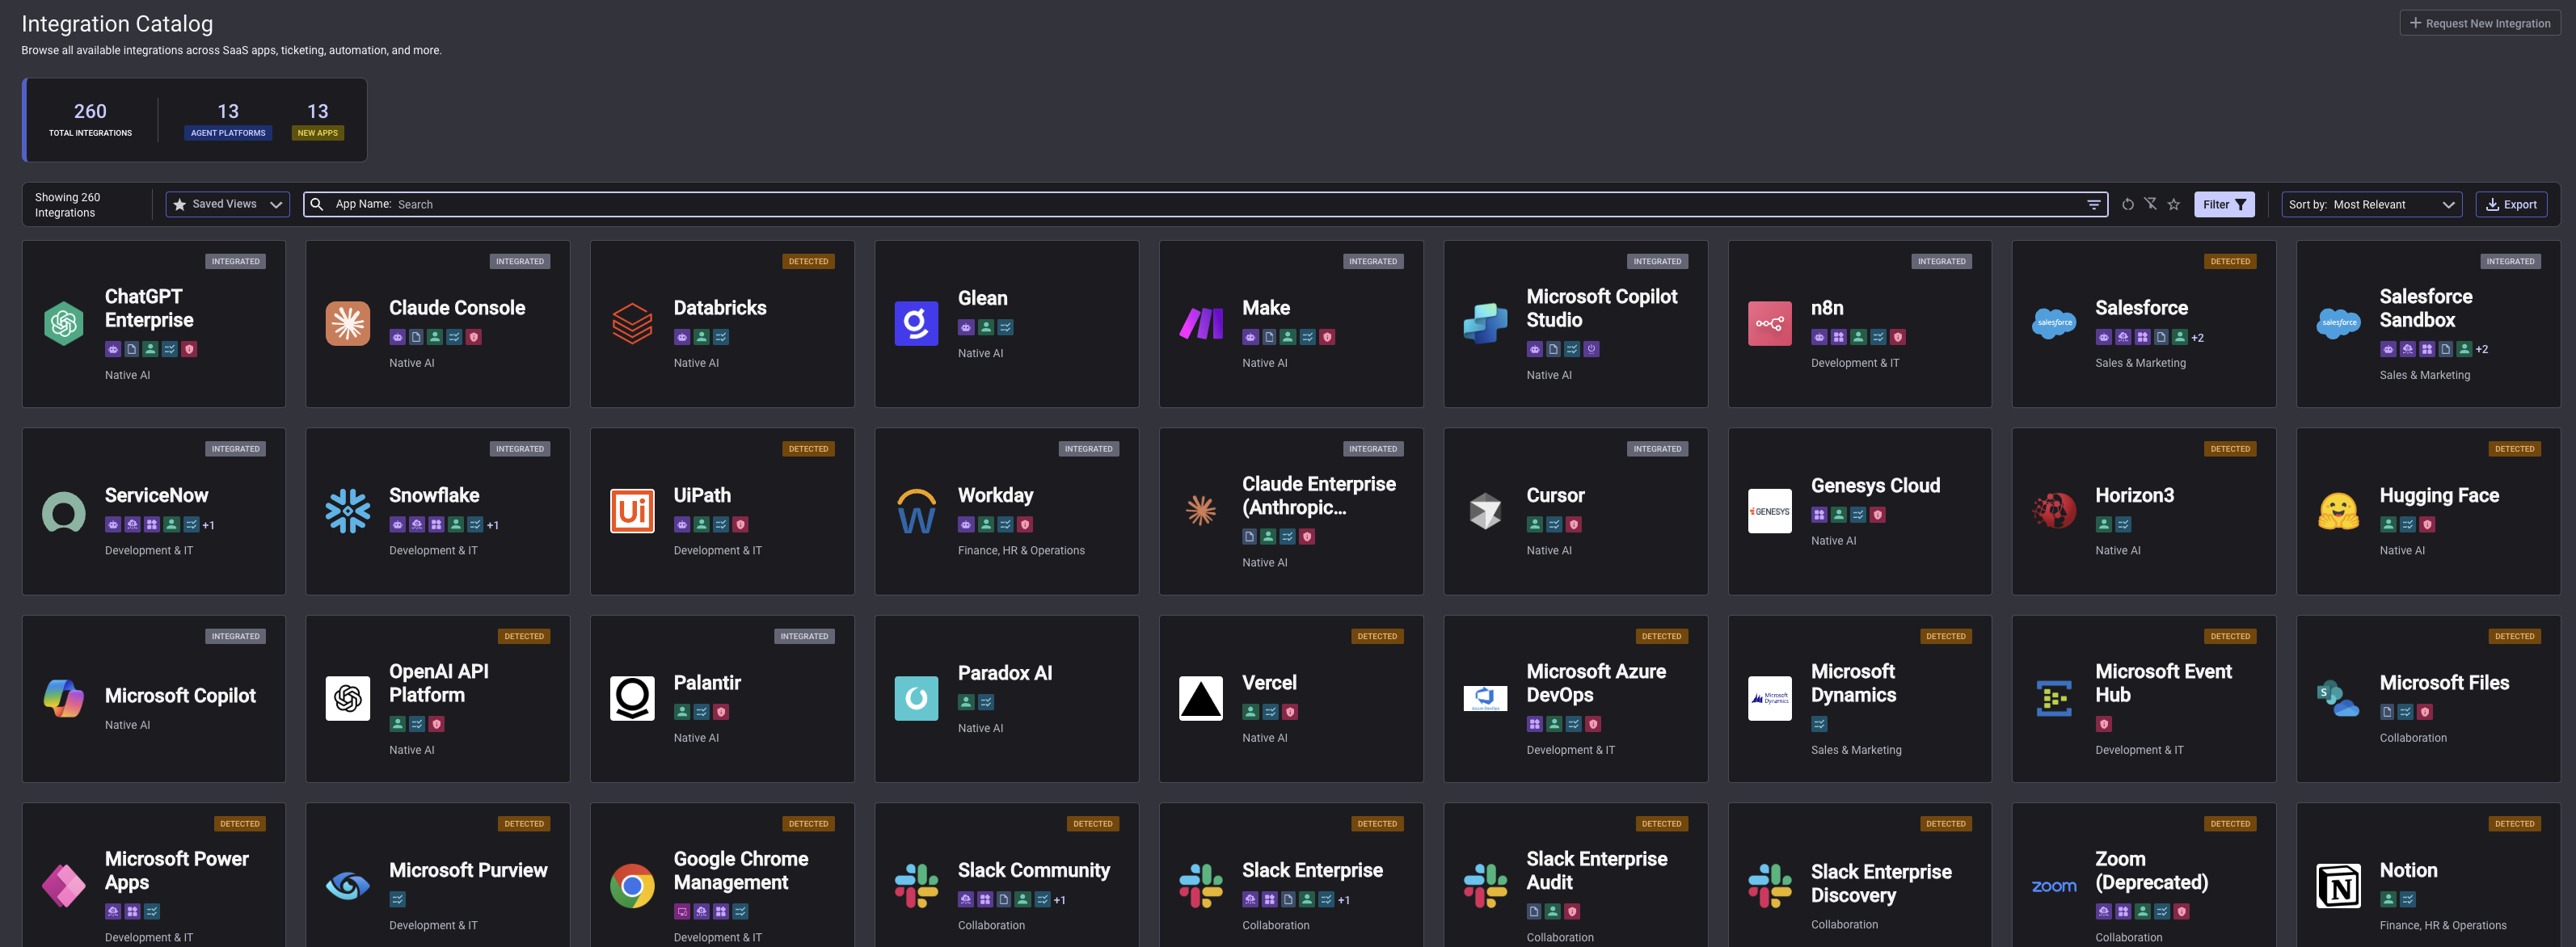Show the +1 more capability on Snowflake

point(492,526)
